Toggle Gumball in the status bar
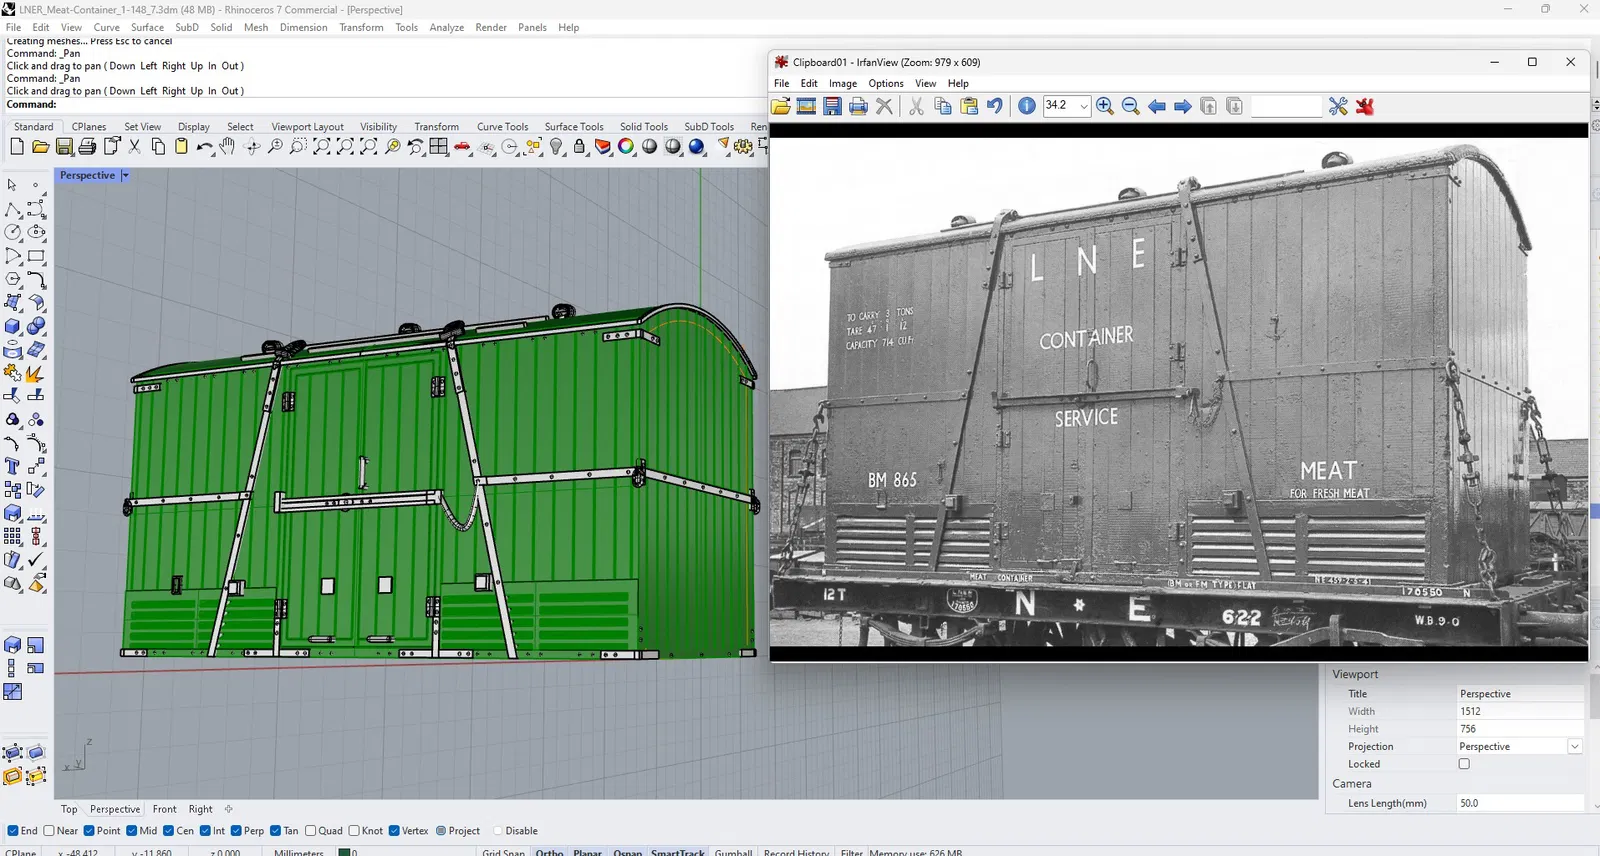 [733, 852]
